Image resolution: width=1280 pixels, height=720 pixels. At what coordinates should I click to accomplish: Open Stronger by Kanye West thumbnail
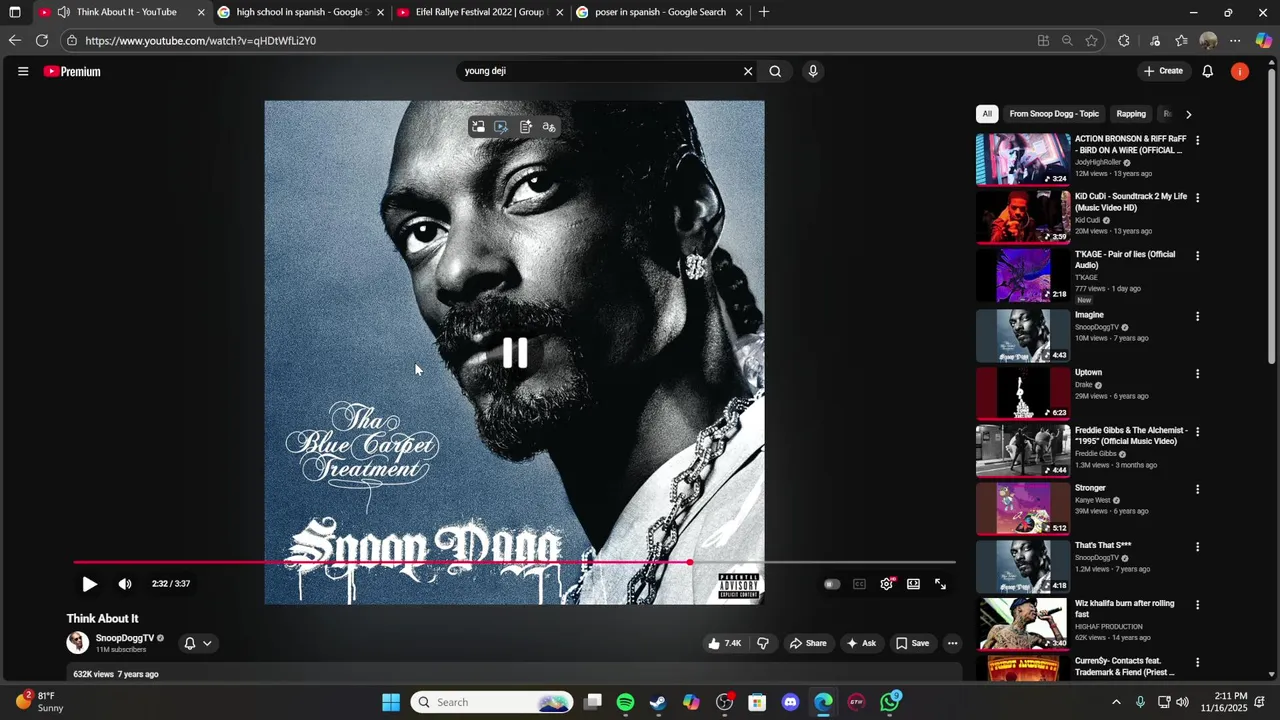coord(1023,509)
